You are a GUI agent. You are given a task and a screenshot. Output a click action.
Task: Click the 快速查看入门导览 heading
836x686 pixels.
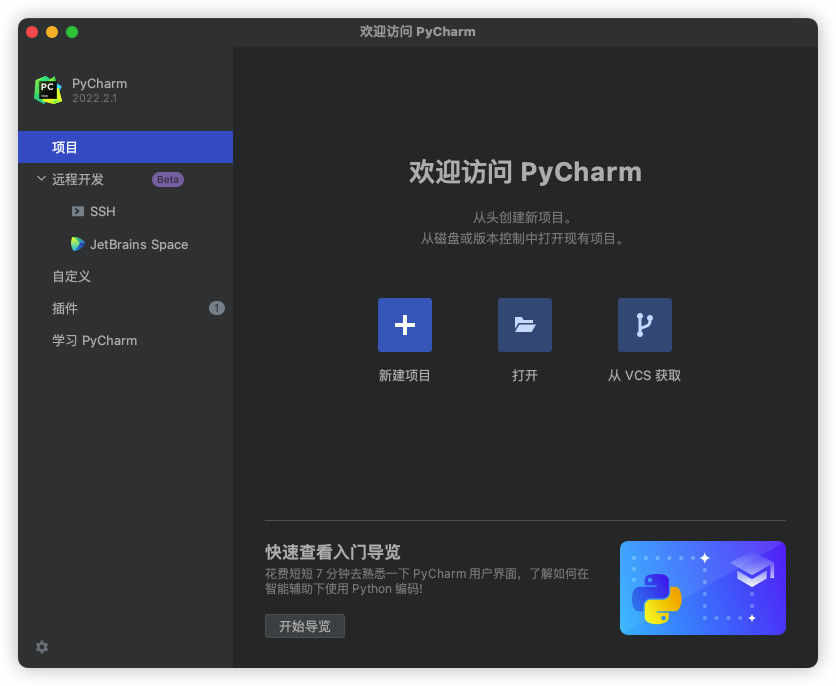[333, 552]
